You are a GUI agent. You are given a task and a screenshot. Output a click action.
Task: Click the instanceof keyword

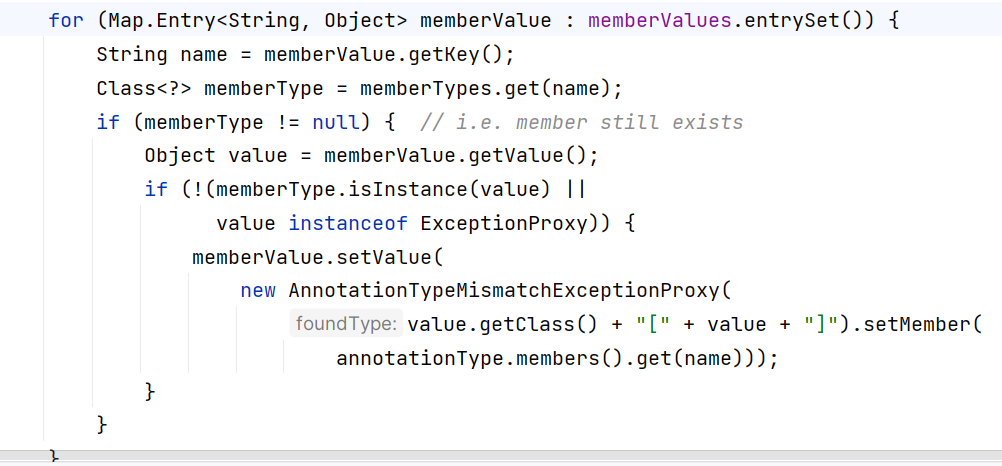(x=349, y=223)
